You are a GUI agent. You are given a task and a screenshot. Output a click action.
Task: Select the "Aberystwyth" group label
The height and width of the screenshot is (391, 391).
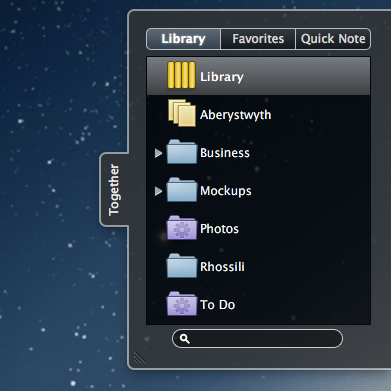(x=235, y=115)
